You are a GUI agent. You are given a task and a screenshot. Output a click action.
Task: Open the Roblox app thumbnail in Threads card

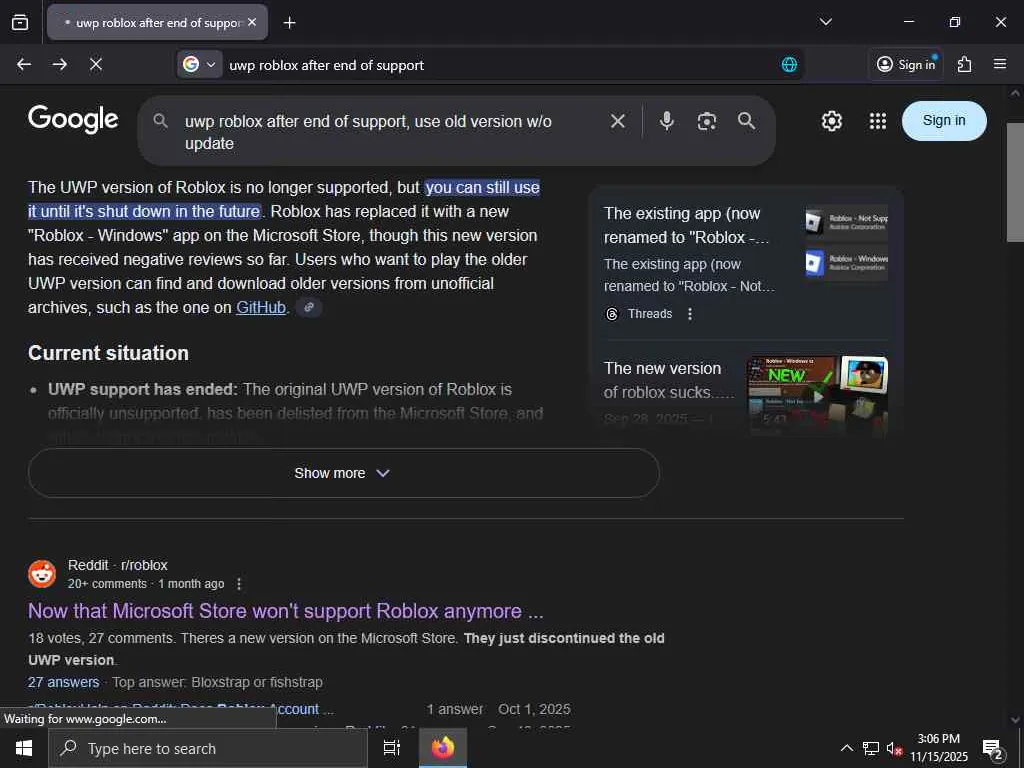[846, 242]
